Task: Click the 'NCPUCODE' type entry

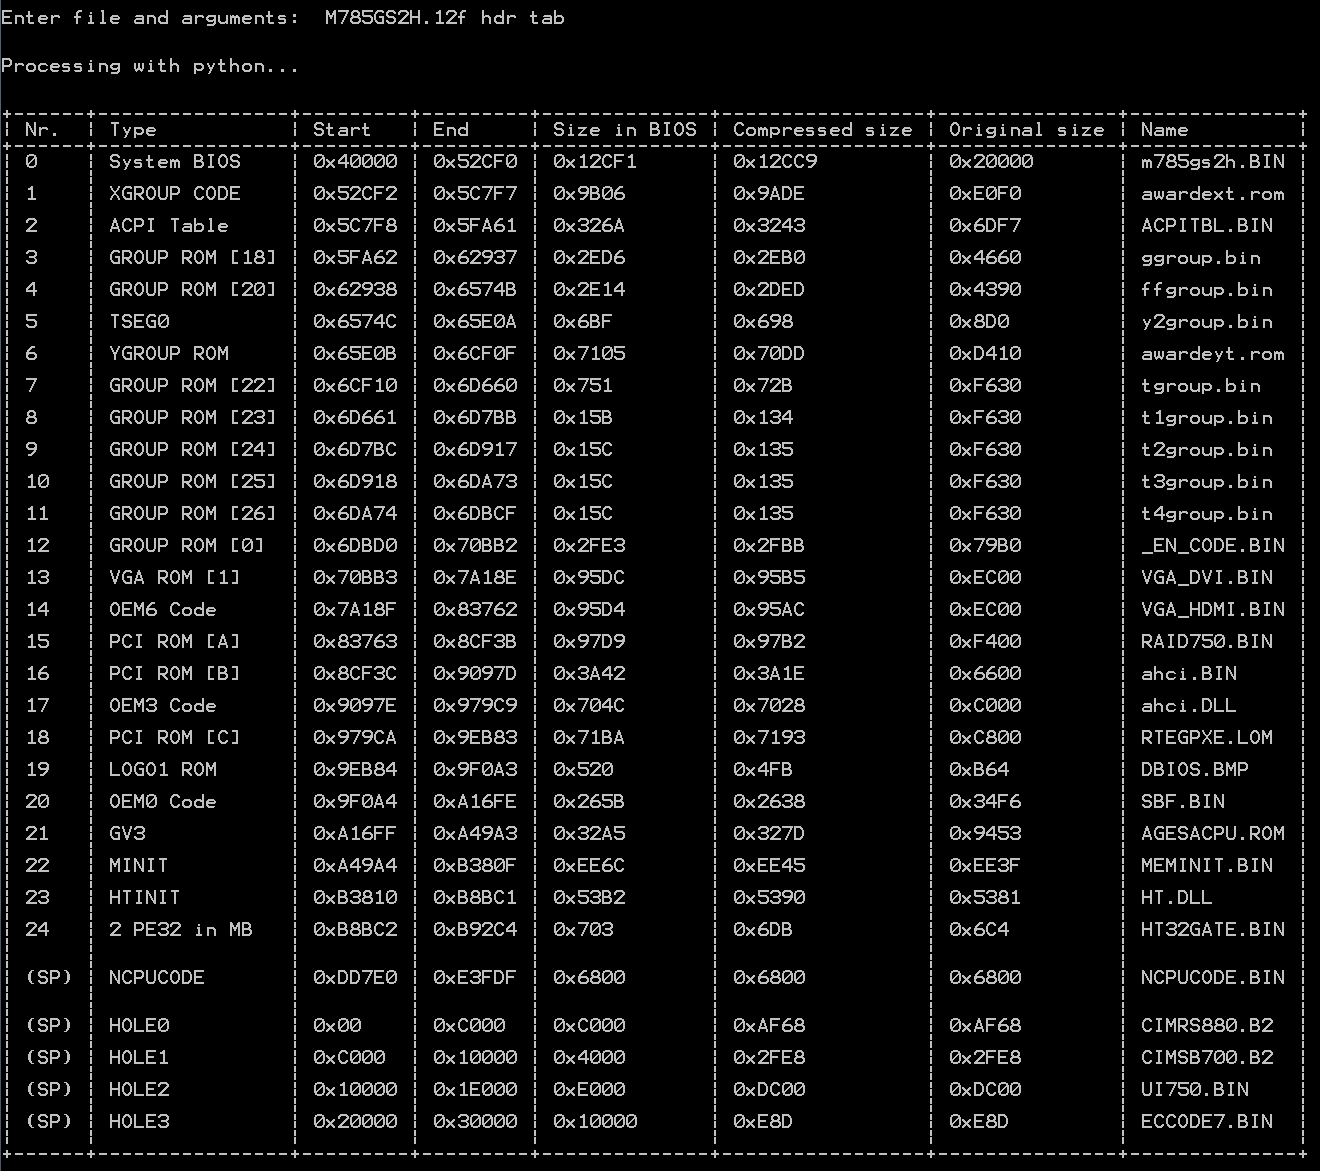Action: pyautogui.click(x=156, y=977)
